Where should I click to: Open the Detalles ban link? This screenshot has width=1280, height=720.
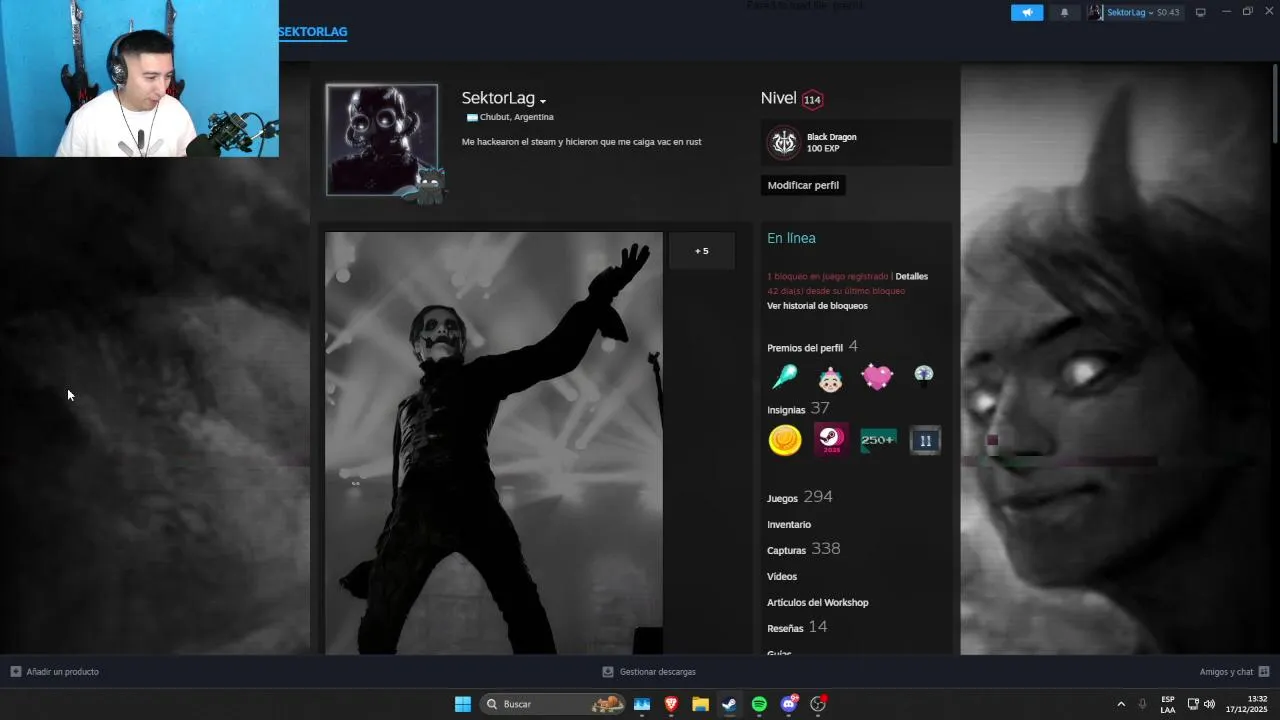[x=911, y=276]
